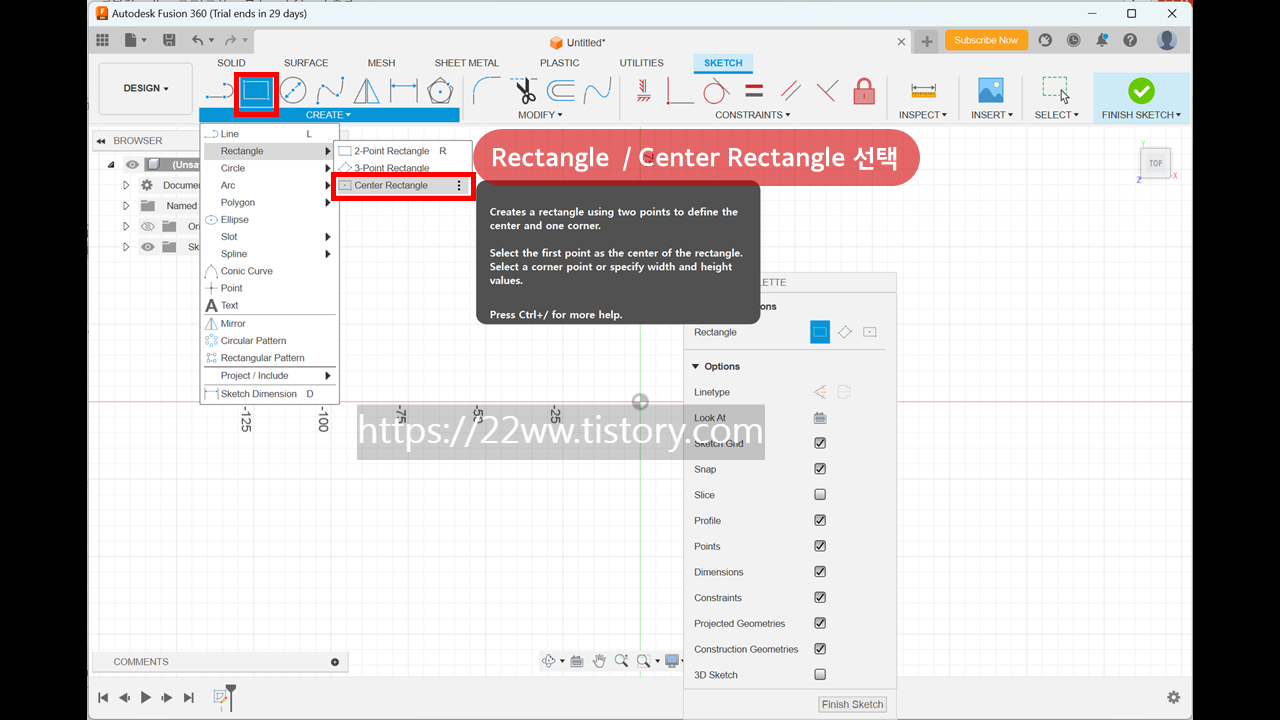Click the Fix/Unfix lock icon
1280x720 pixels.
[x=864, y=91]
